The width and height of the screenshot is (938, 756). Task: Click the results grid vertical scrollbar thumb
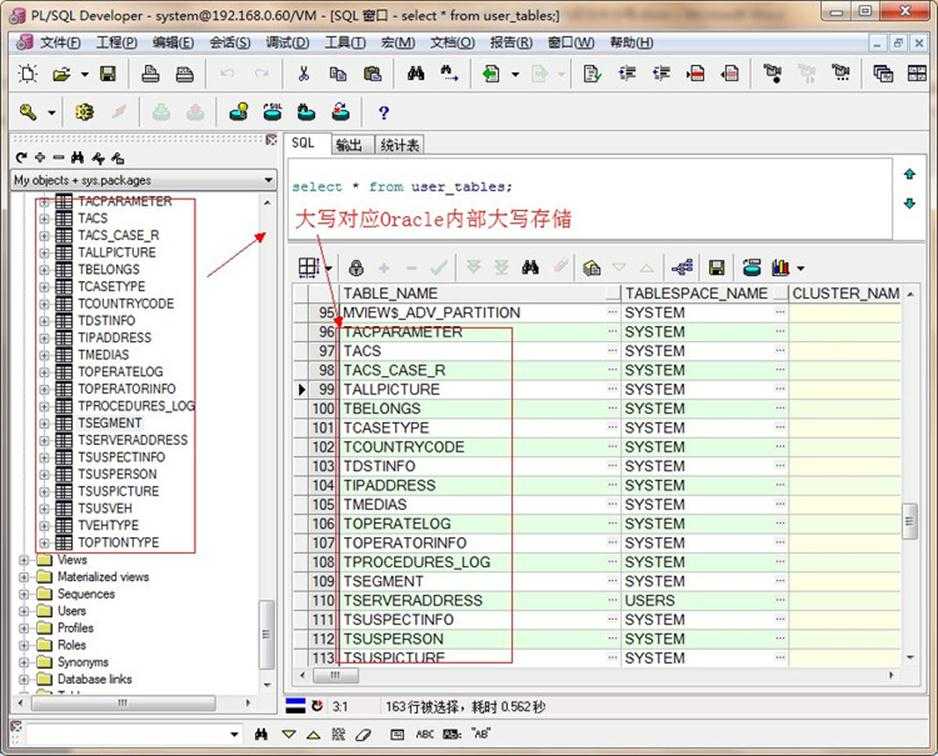pyautogui.click(x=909, y=521)
